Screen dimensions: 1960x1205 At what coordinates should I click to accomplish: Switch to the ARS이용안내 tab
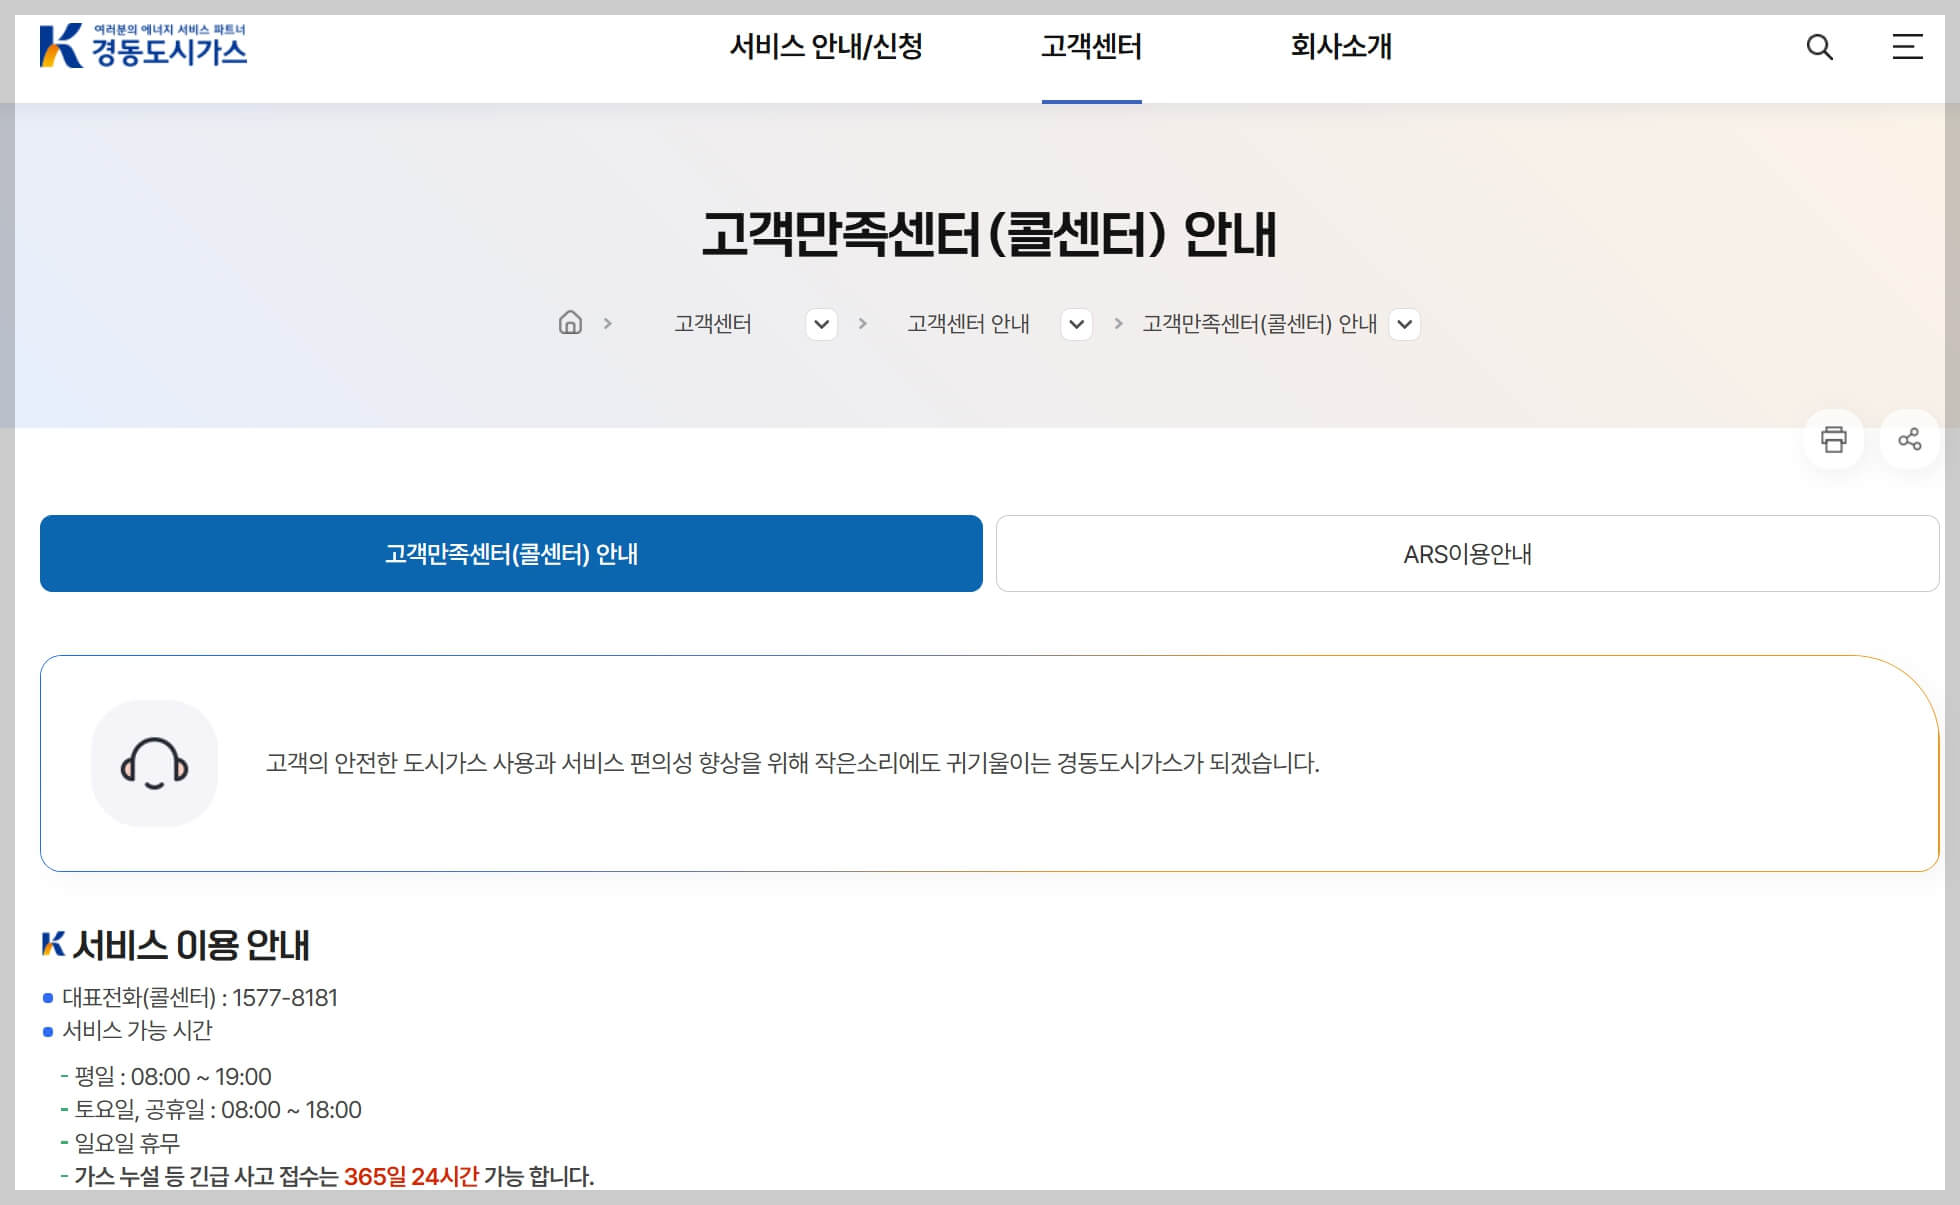coord(1468,553)
